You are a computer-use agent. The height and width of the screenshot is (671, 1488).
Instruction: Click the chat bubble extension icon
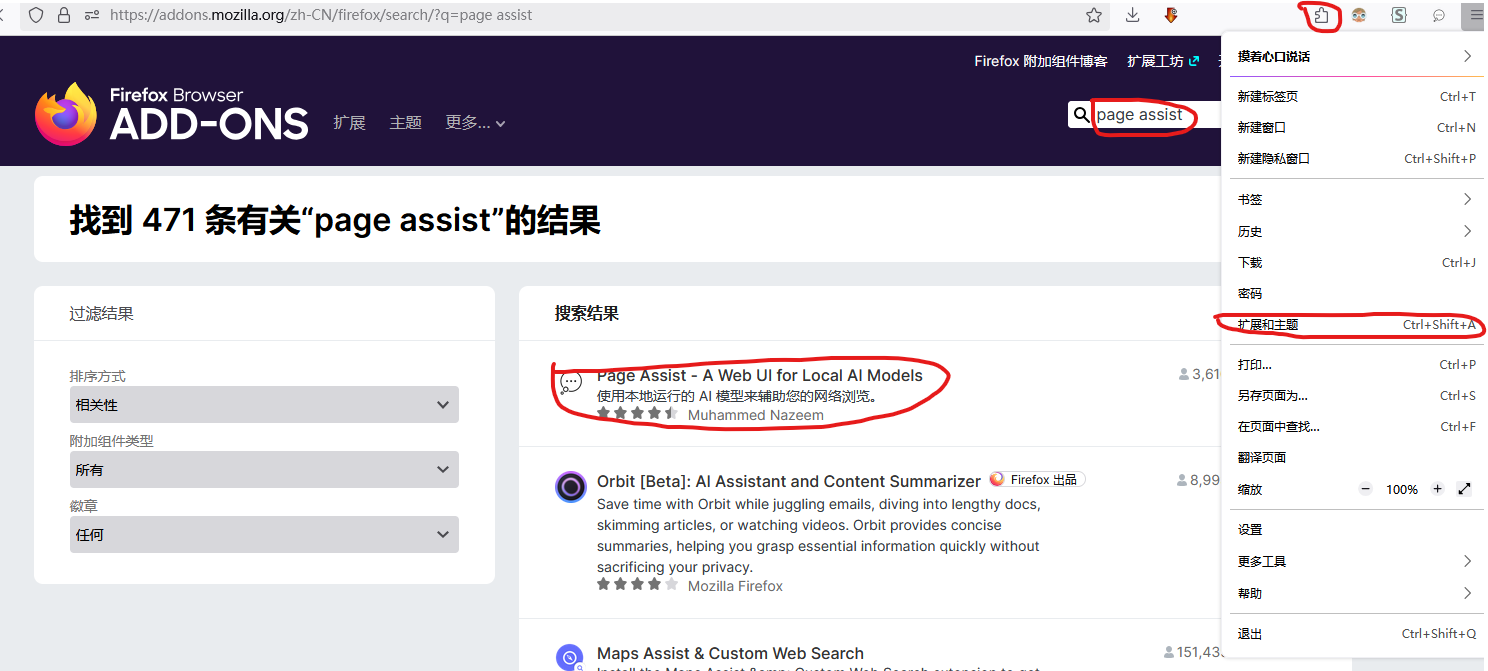pyautogui.click(x=1439, y=15)
